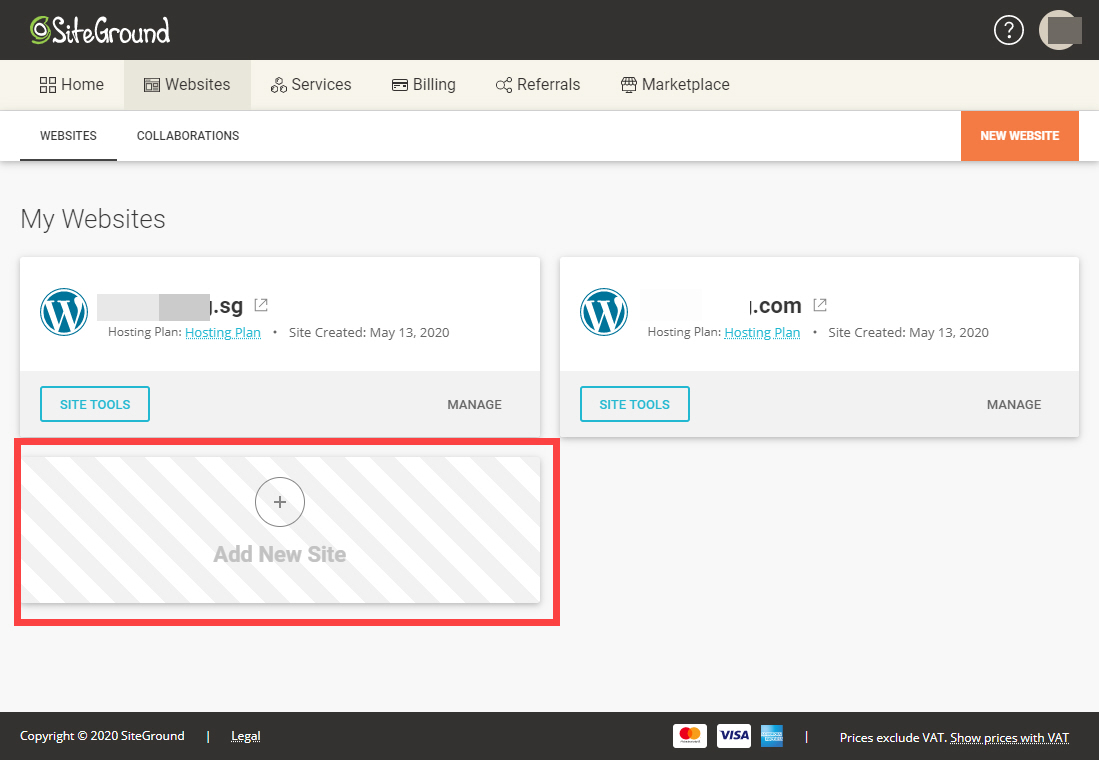This screenshot has height=760, width=1099.
Task: Switch to the WEBSITES tab
Action: [68, 136]
